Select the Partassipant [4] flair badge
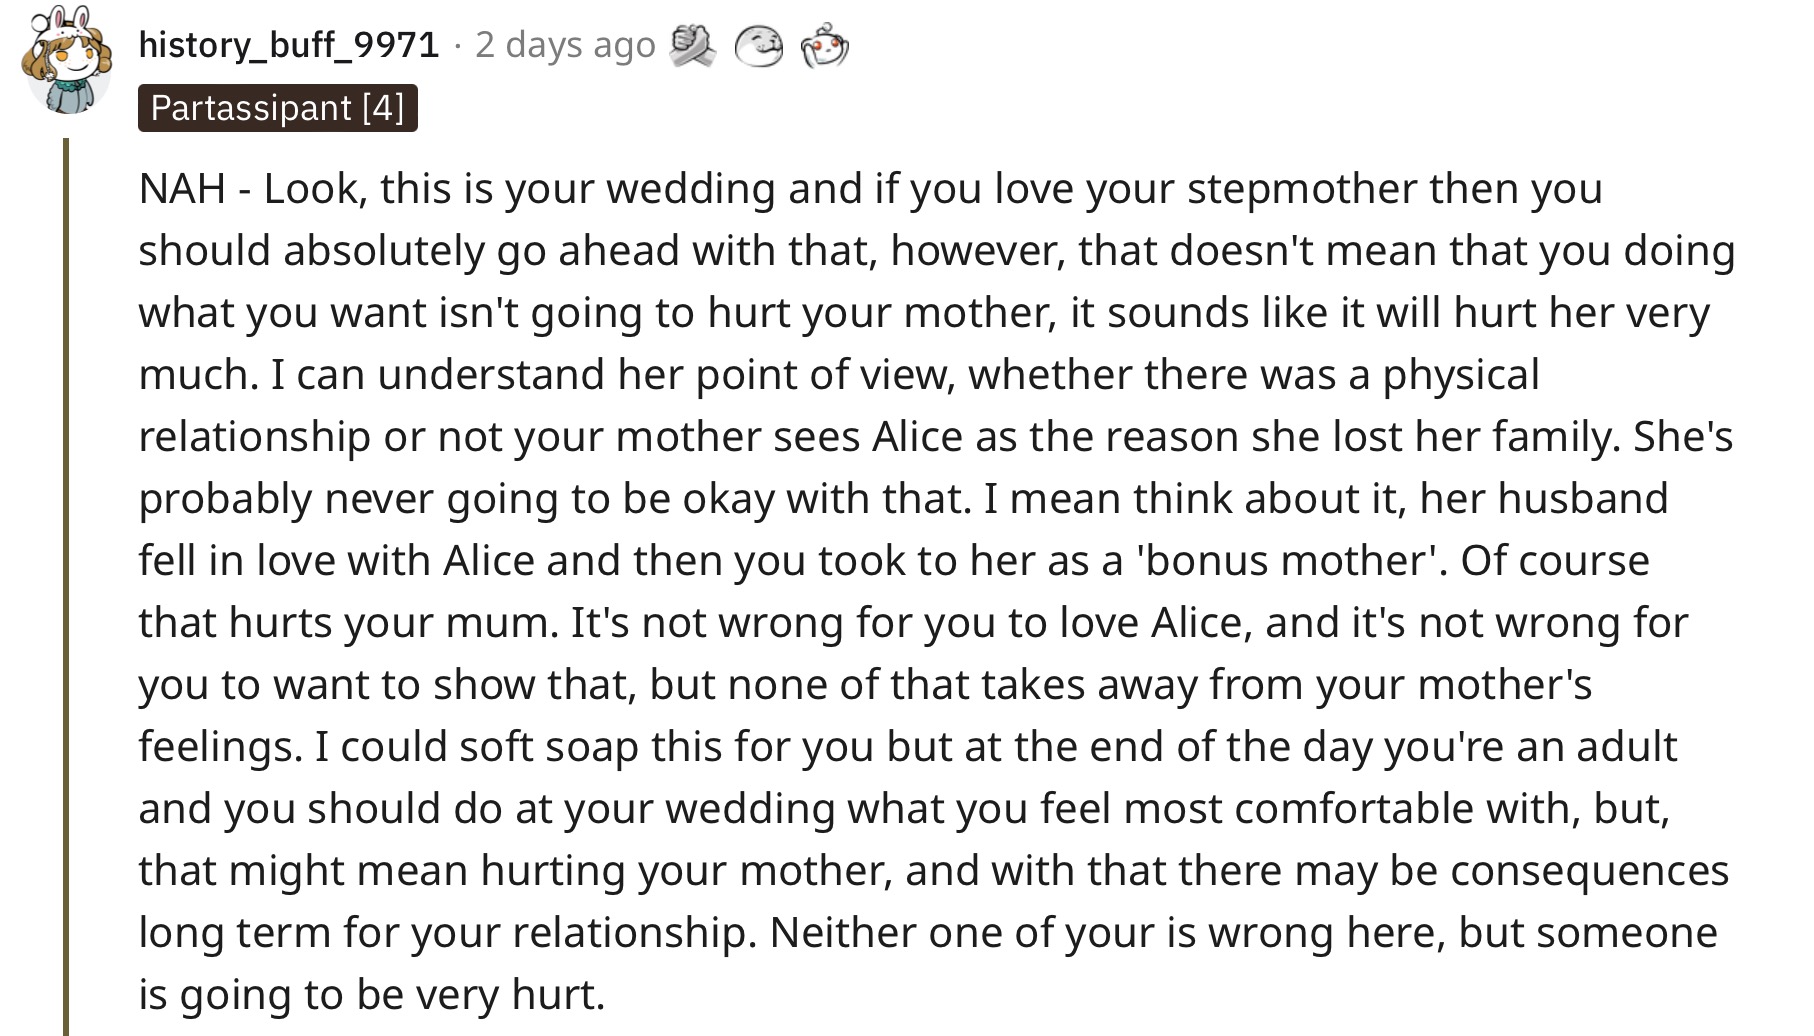The image size is (1814, 1036). [278, 108]
